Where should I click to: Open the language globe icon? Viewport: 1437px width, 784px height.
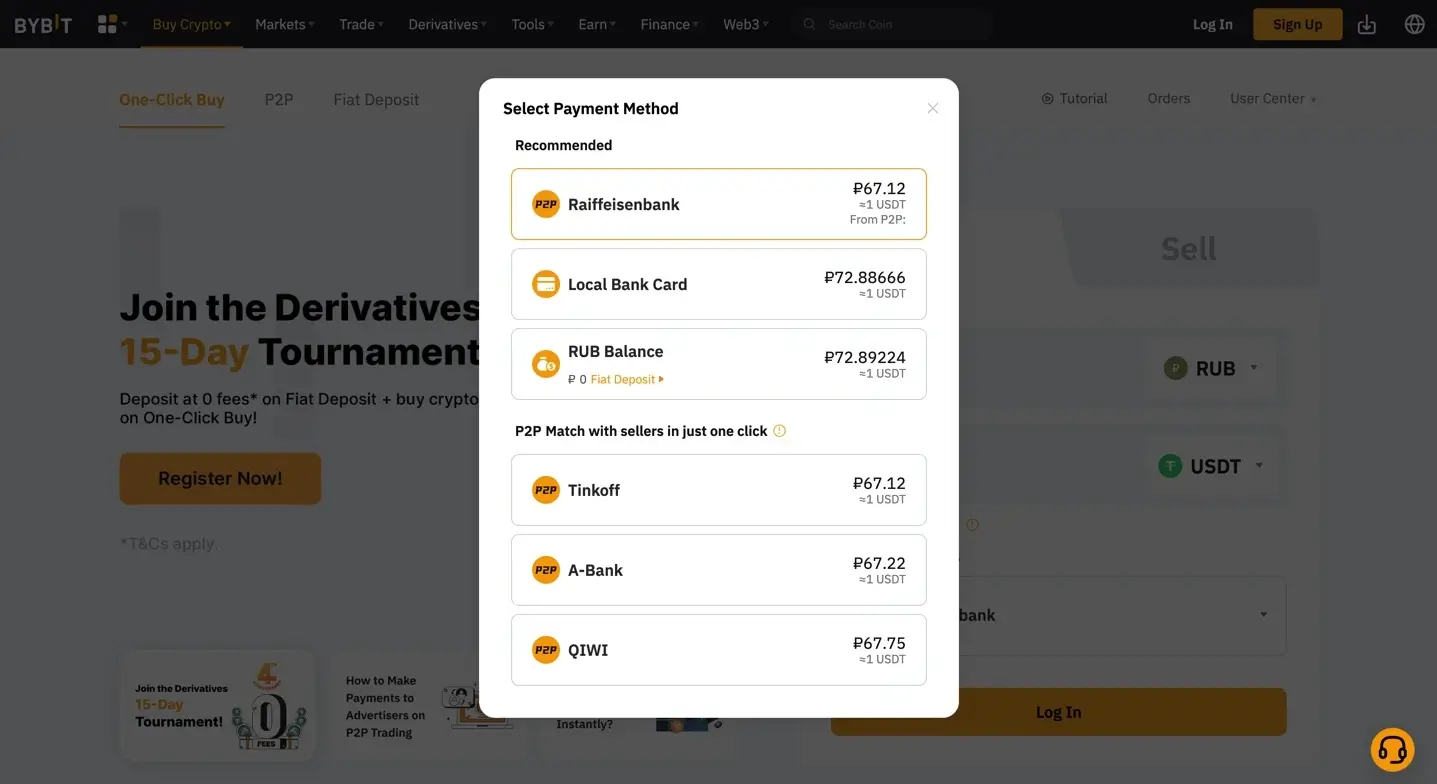coord(1414,24)
